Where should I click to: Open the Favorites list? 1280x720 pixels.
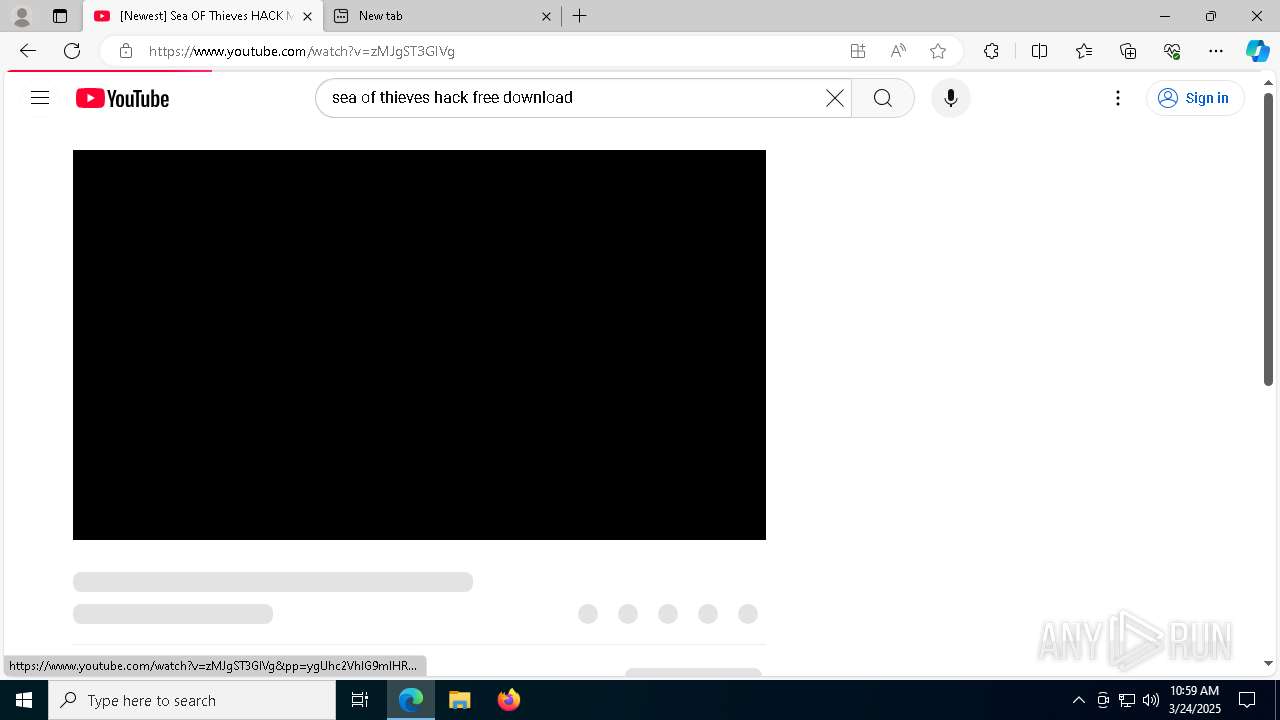click(1084, 51)
